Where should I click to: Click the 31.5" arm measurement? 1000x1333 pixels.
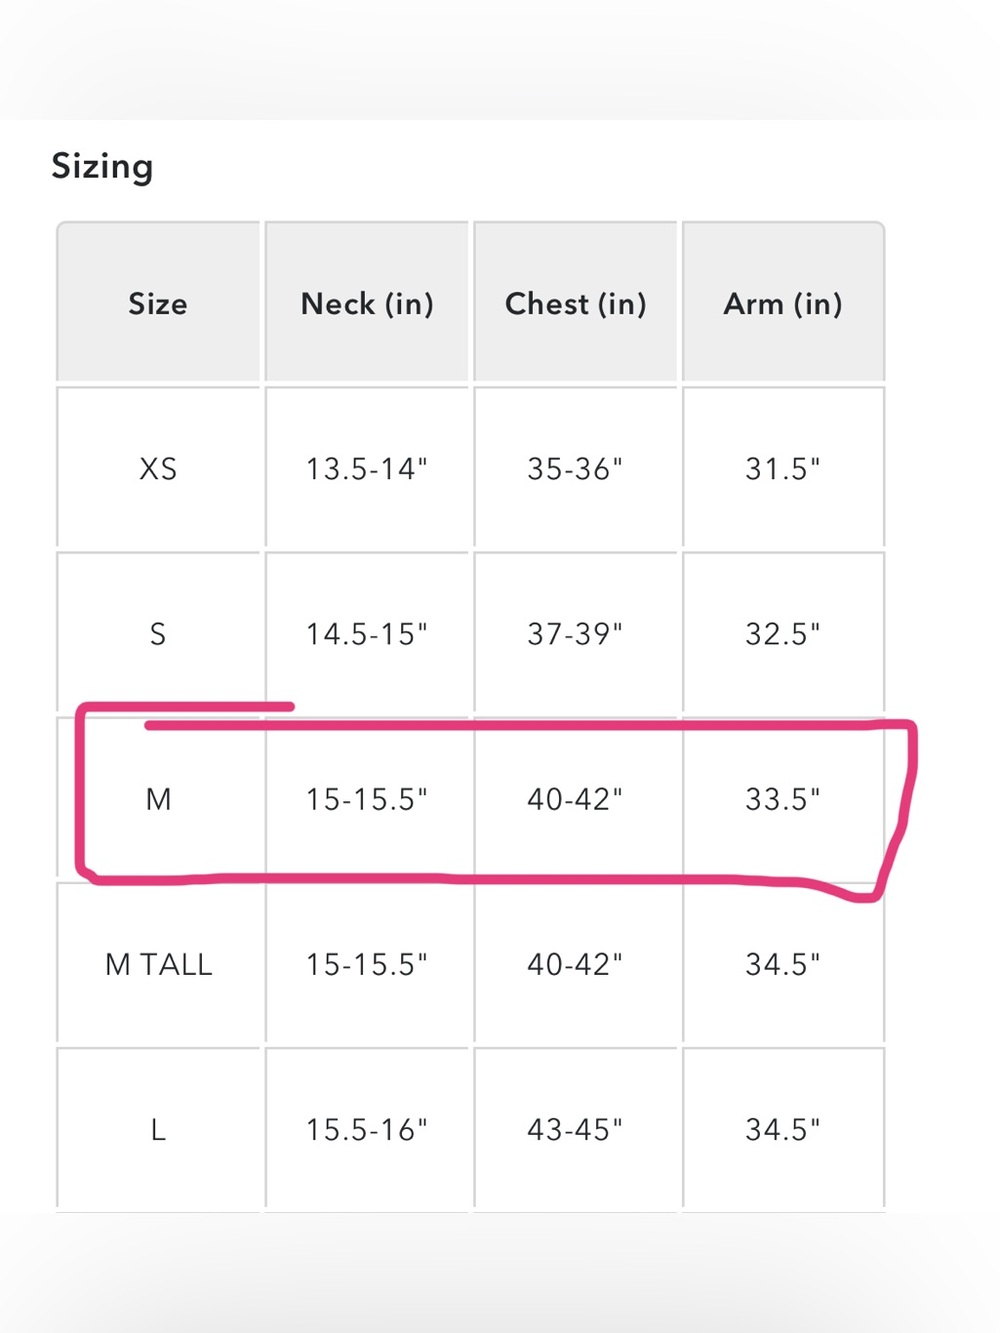pos(783,468)
